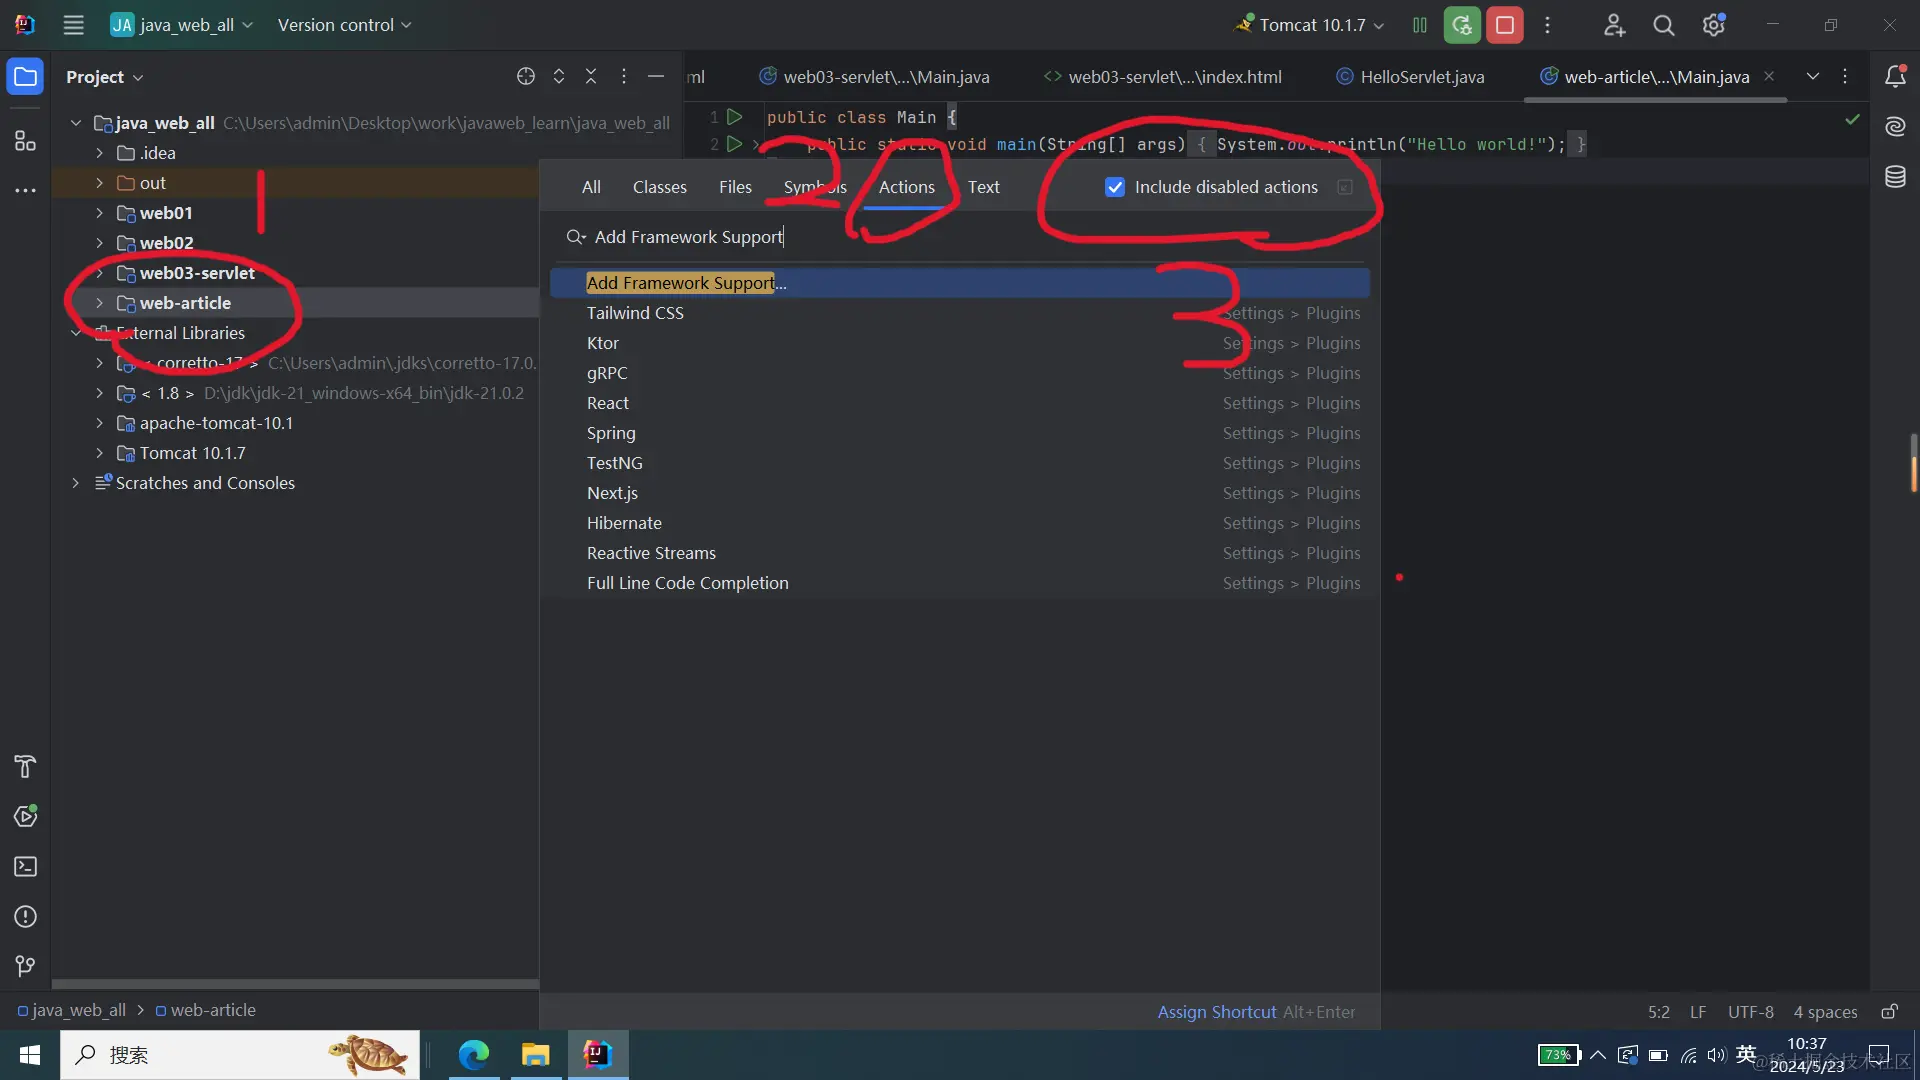Screen dimensions: 1920x1080
Task: Open the Git version control tool window
Action: (x=25, y=966)
